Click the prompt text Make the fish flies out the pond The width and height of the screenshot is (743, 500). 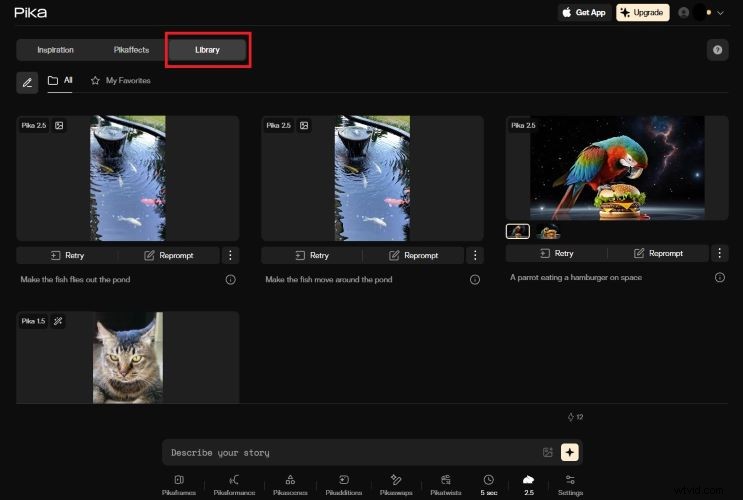pyautogui.click(x=75, y=280)
